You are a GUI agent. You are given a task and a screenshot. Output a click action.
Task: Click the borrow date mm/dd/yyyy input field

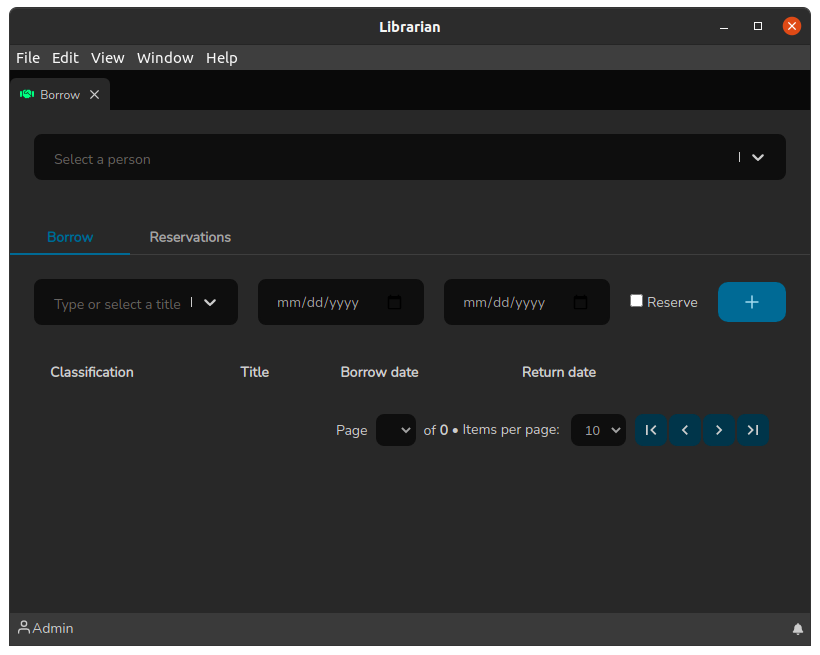pos(320,301)
